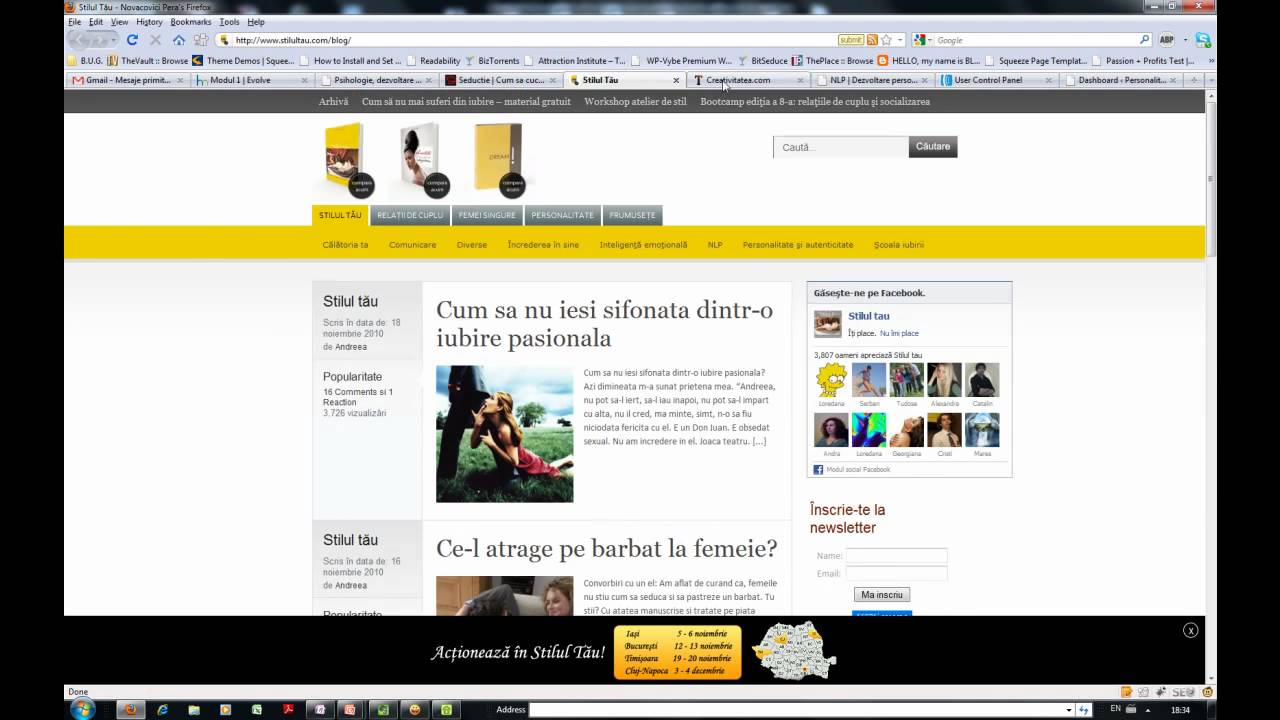Screen dimensions: 1280x720
Task: Open the Arhivă link in top bar
Action: pos(333,102)
